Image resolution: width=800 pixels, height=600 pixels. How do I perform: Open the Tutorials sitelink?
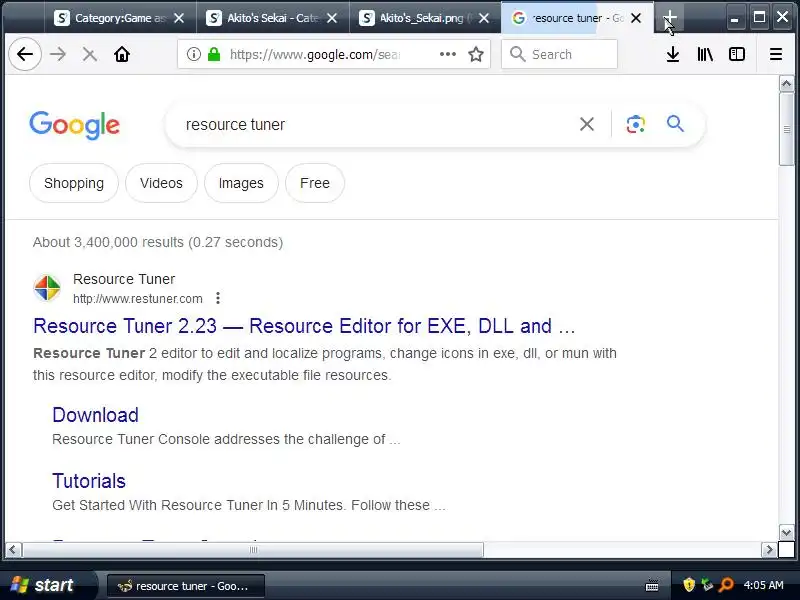coord(89,481)
